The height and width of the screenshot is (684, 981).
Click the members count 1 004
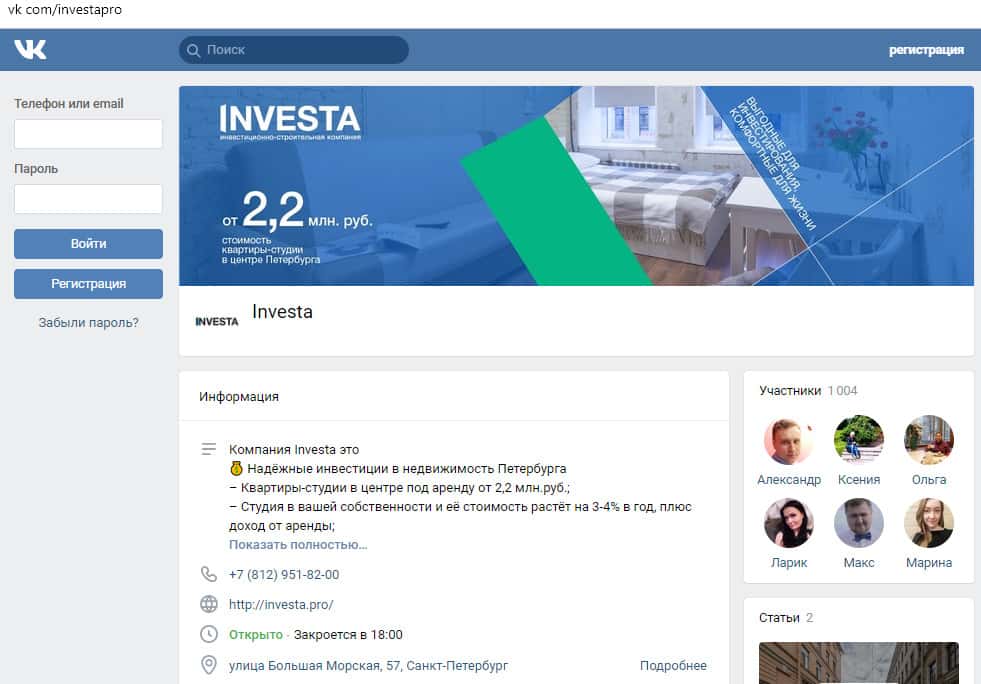842,390
